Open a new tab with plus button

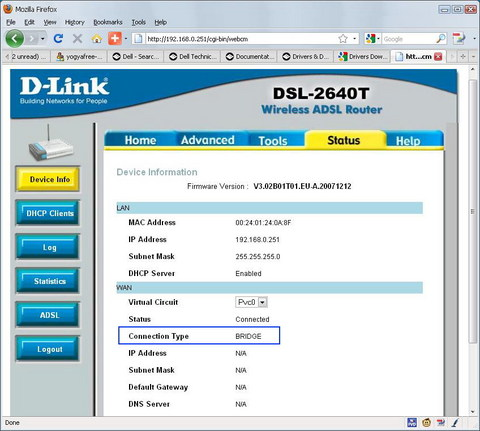[463, 57]
